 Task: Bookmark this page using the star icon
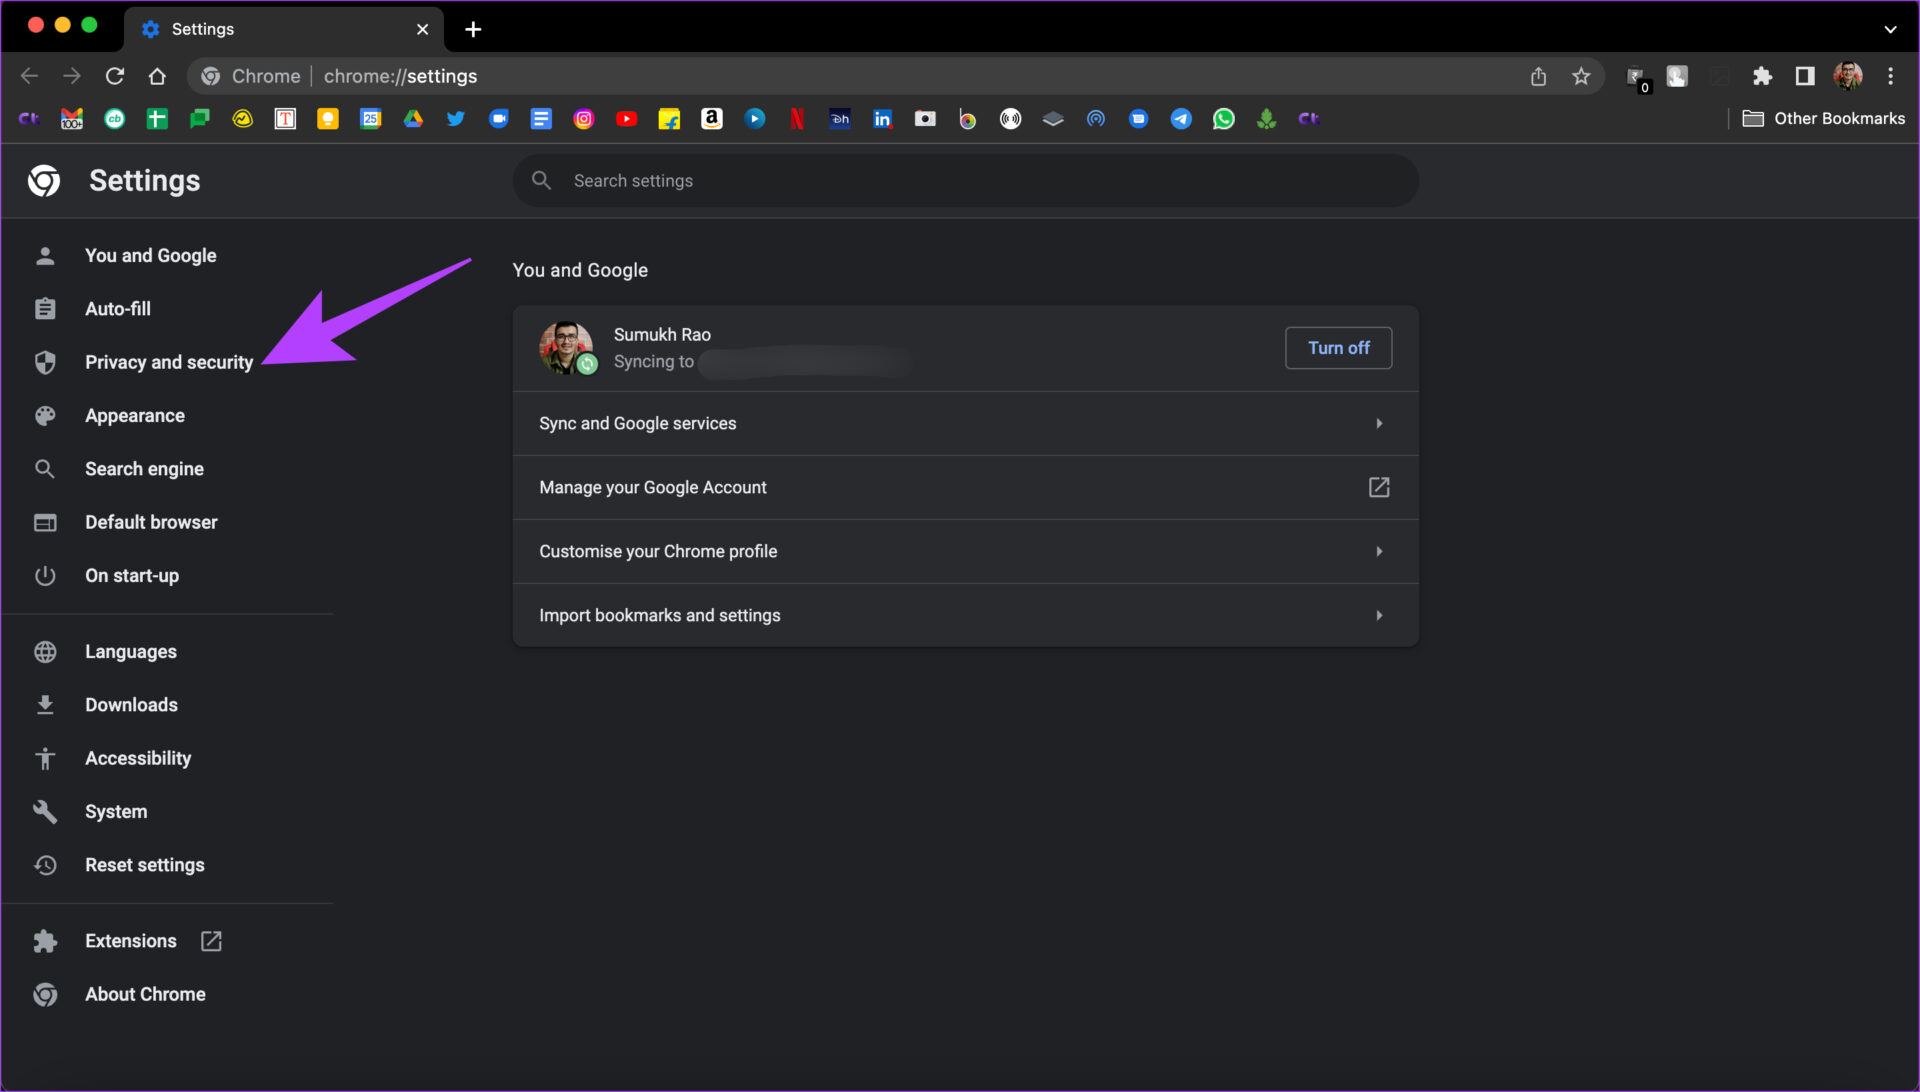tap(1583, 76)
